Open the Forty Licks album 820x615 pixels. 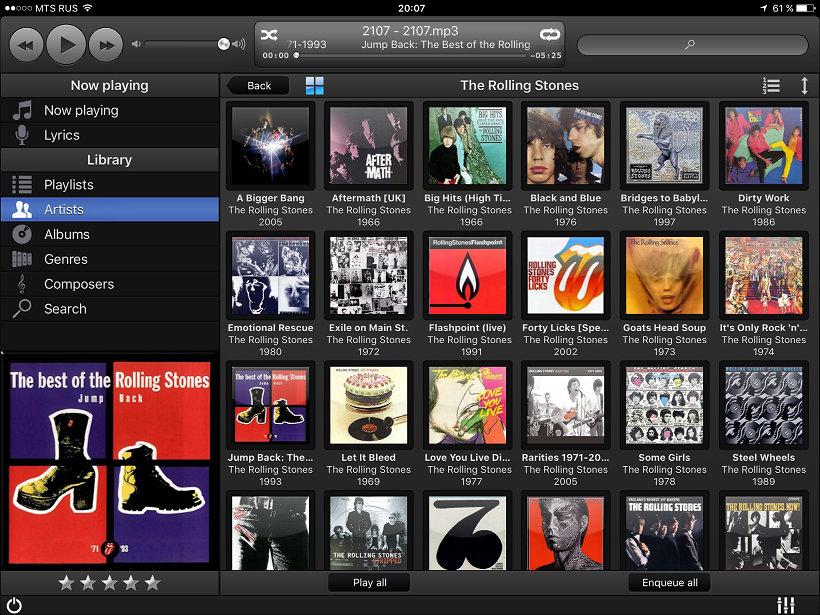566,276
